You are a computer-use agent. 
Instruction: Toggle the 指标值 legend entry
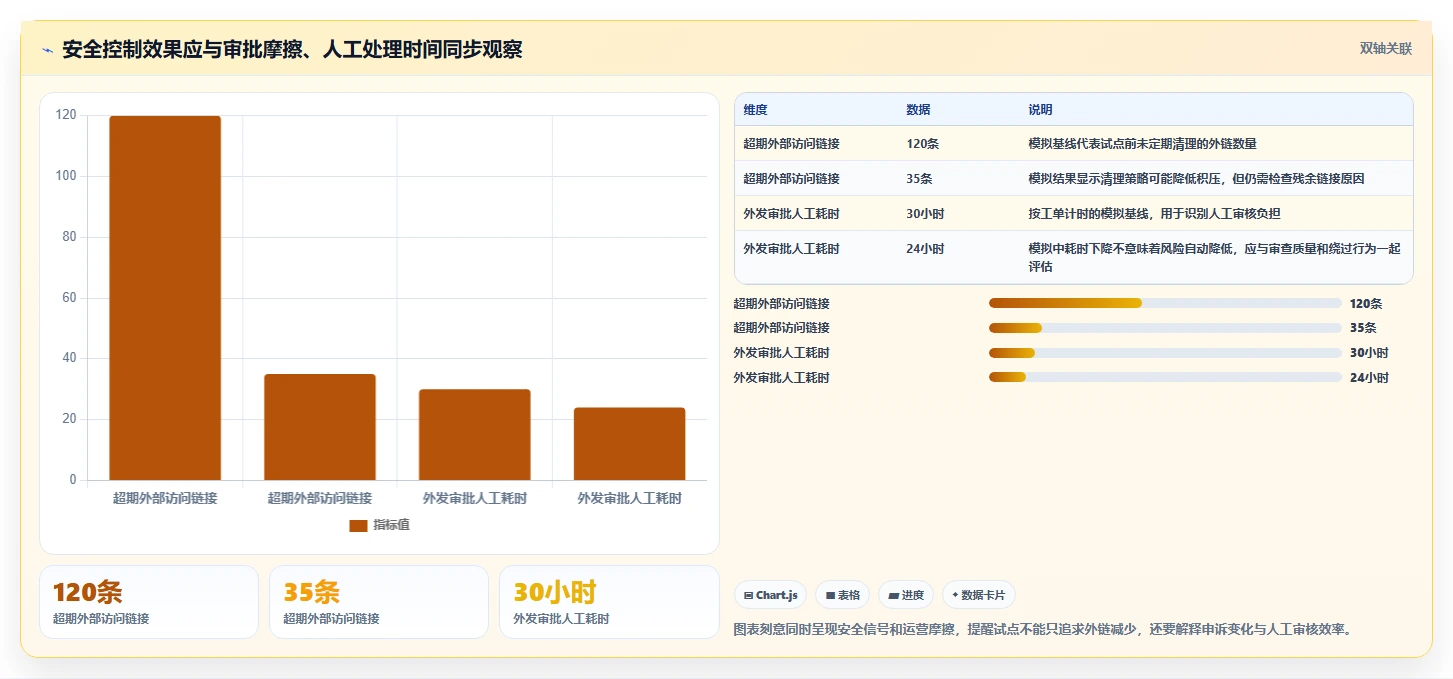(379, 525)
